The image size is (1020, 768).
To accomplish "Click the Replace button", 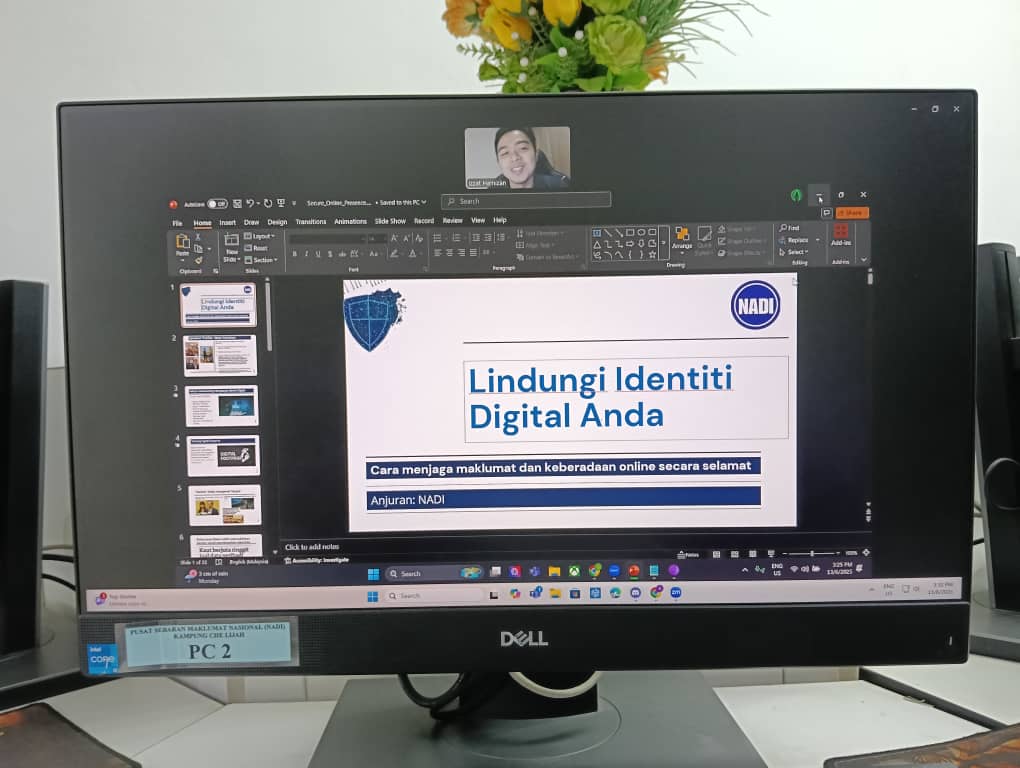I will (794, 240).
